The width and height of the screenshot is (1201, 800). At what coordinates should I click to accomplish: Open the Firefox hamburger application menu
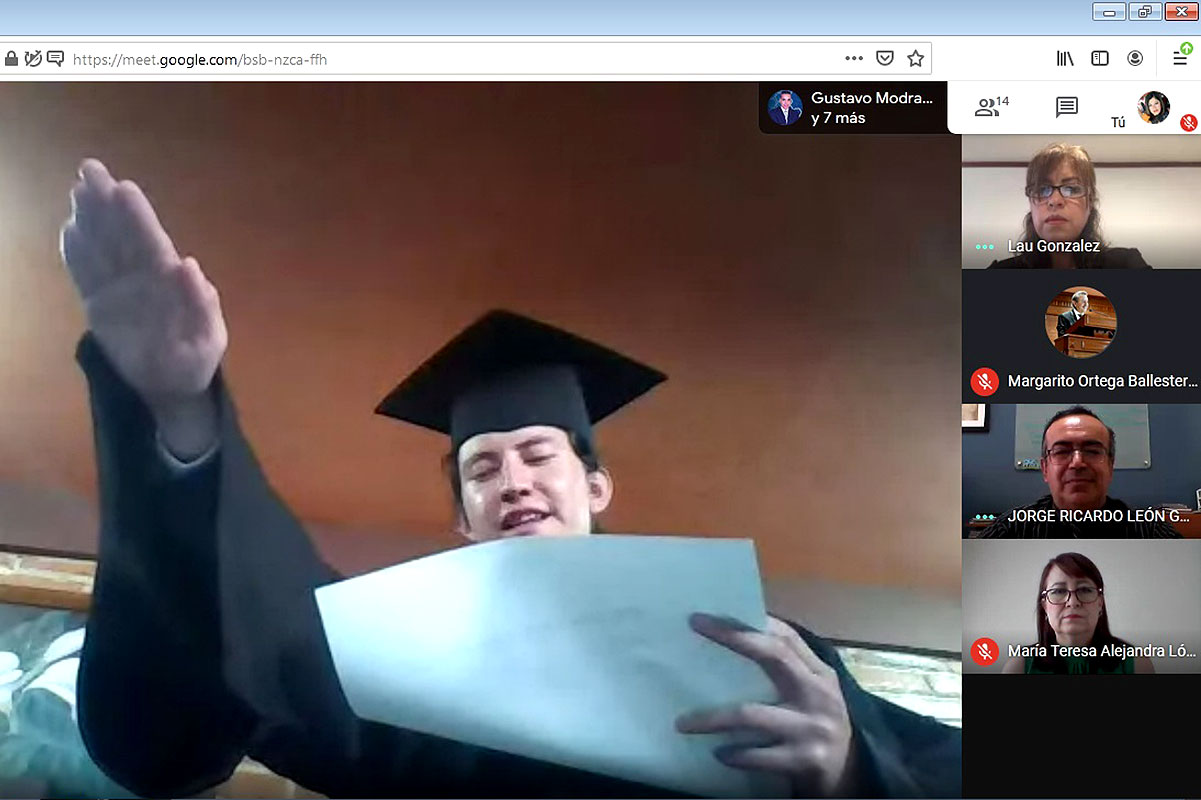pyautogui.click(x=1181, y=58)
